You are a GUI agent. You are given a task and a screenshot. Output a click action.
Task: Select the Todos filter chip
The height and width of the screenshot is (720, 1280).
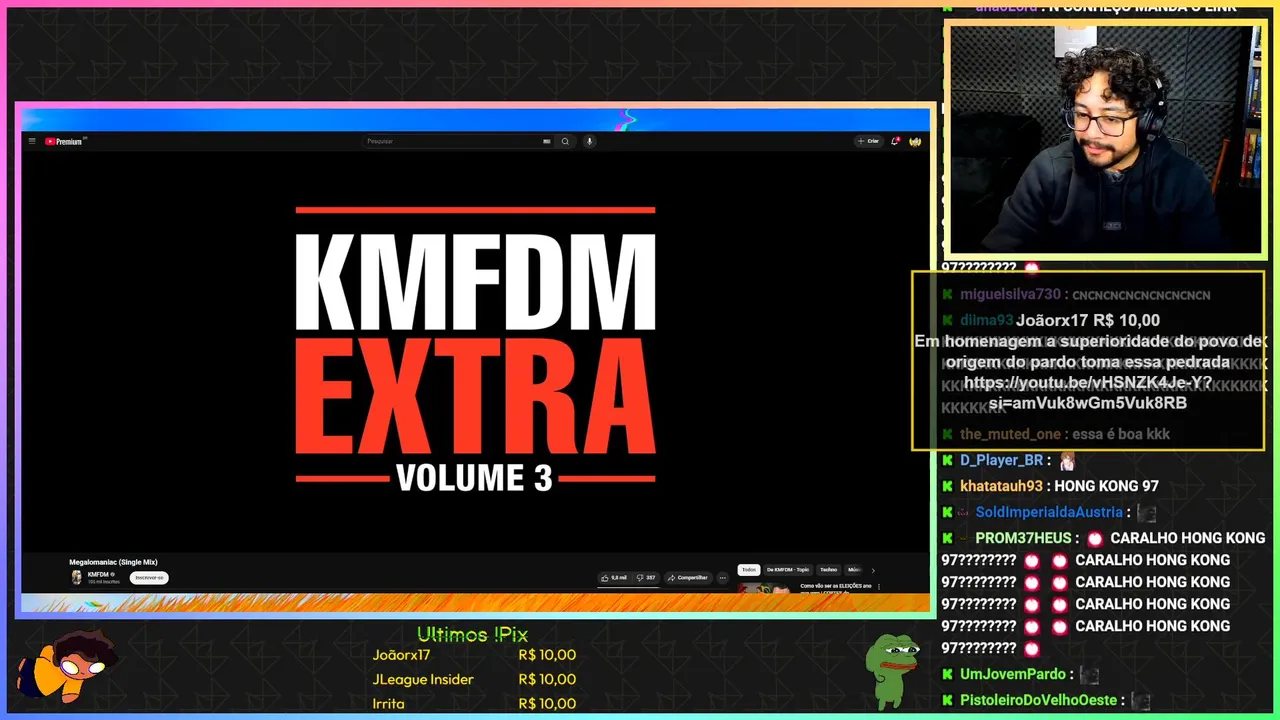tap(749, 569)
